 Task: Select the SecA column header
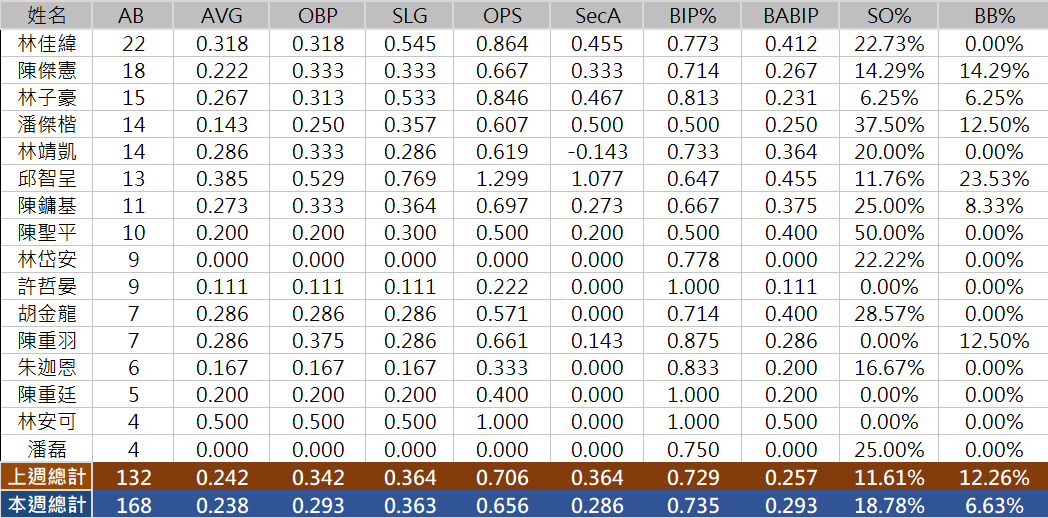coord(598,15)
